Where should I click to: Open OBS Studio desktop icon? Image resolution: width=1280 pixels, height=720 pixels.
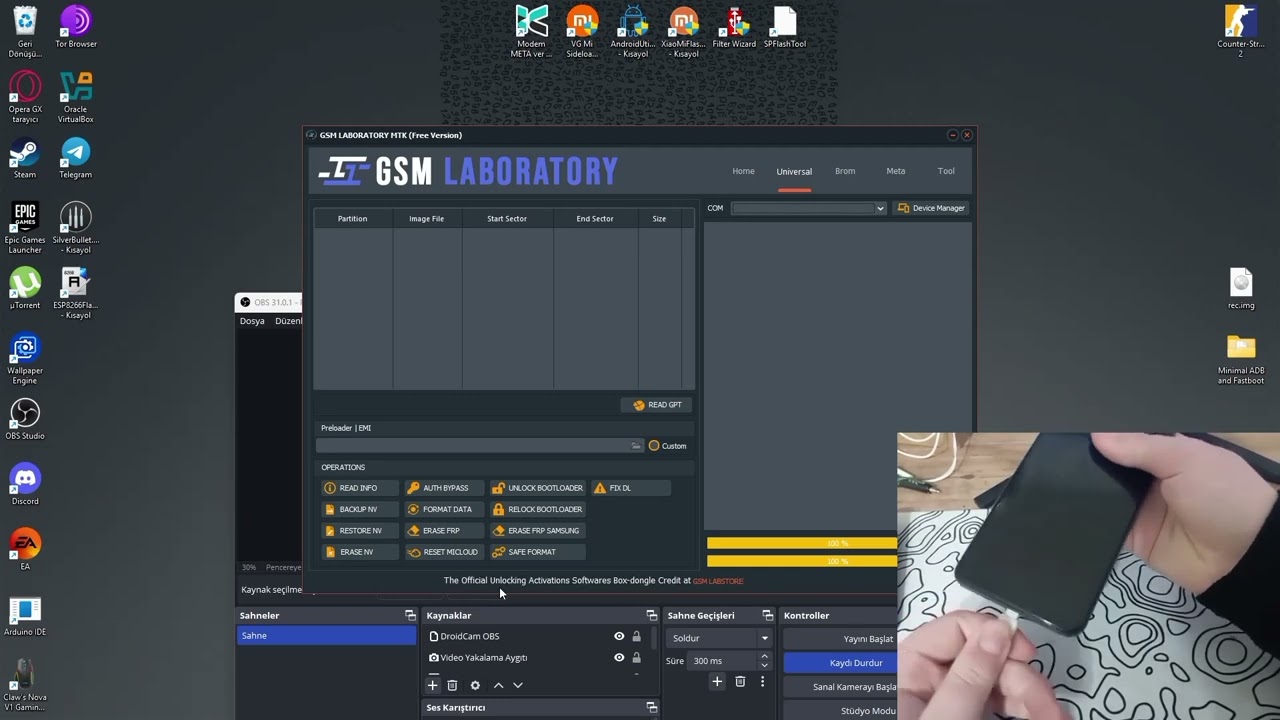pos(25,419)
